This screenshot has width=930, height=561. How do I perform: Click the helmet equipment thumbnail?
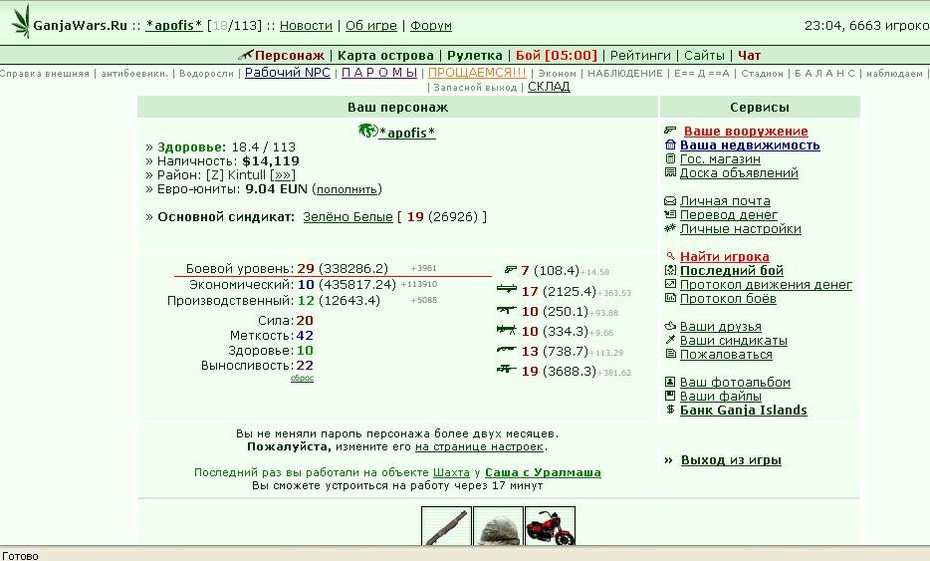[498, 525]
